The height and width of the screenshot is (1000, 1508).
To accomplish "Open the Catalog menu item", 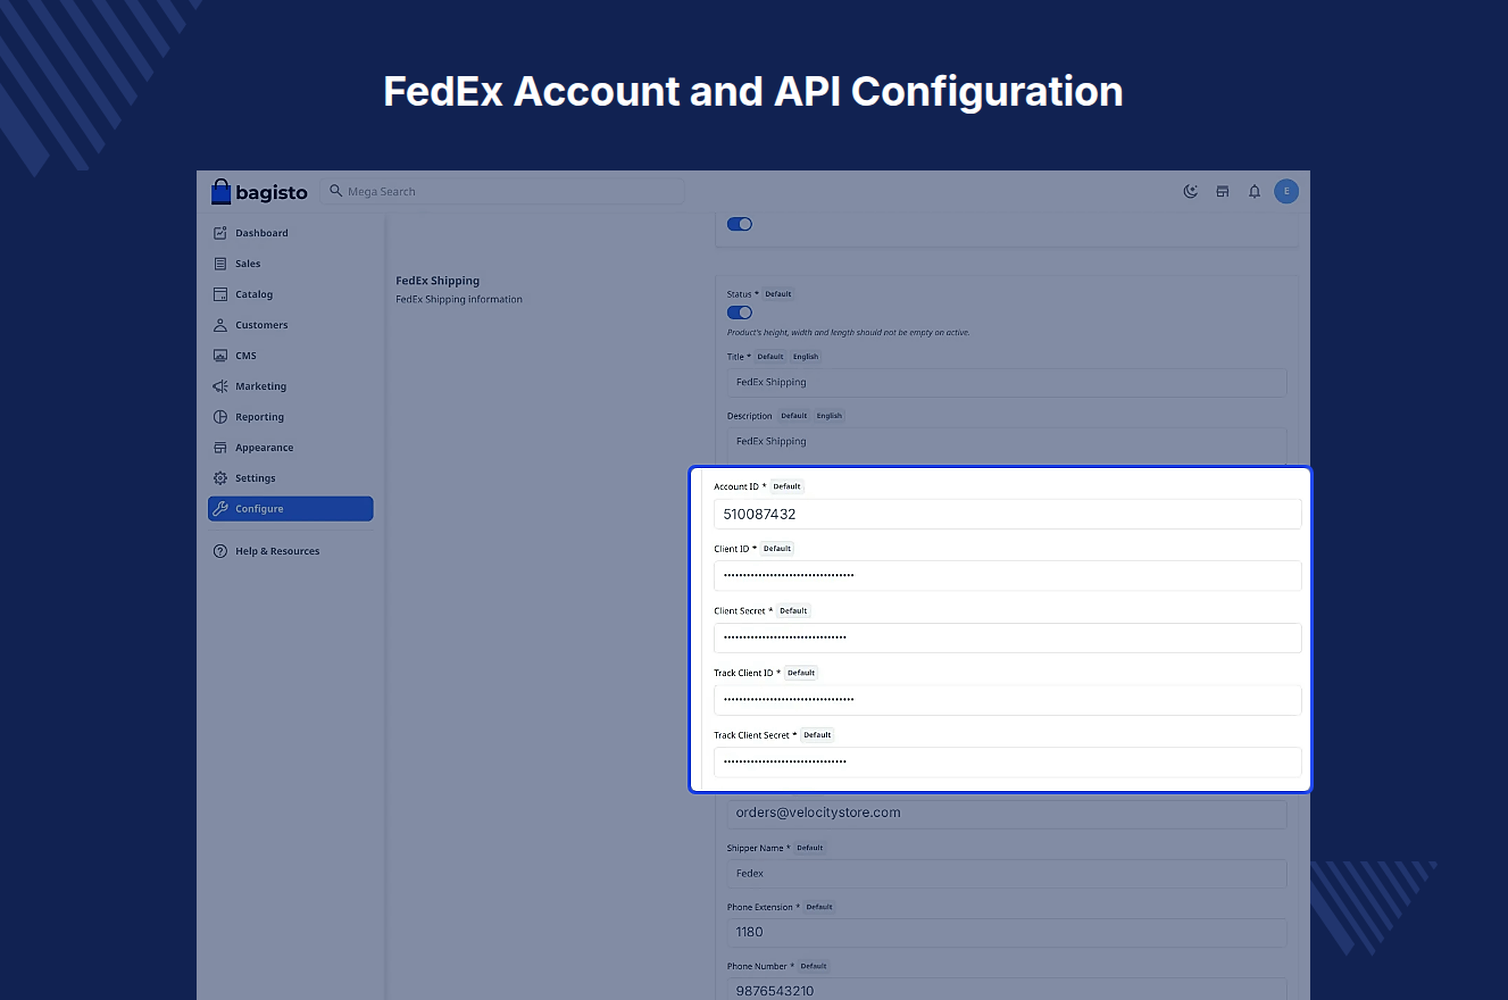I will [x=290, y=294].
